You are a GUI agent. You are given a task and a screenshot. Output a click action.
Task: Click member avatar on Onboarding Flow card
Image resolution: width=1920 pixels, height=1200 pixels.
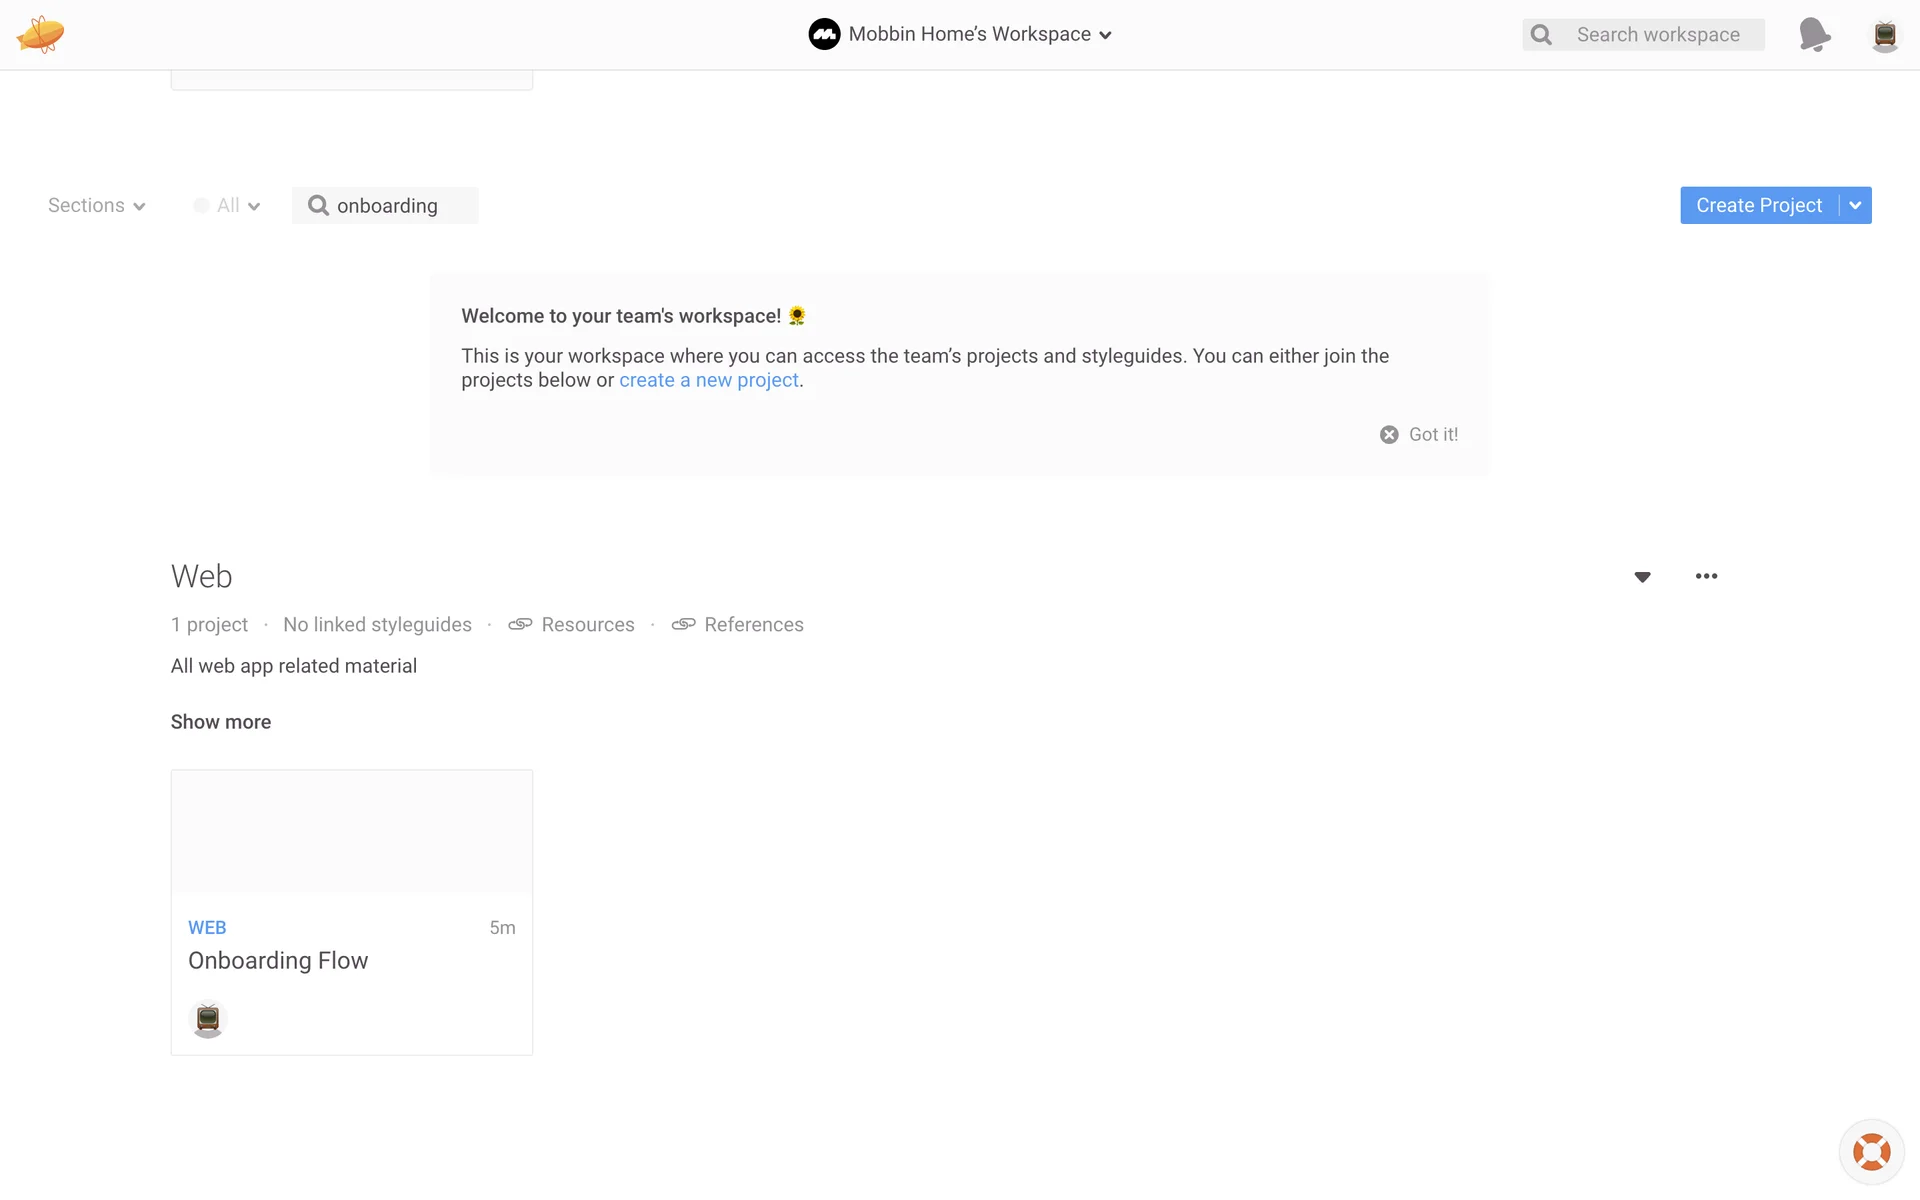click(x=208, y=1019)
